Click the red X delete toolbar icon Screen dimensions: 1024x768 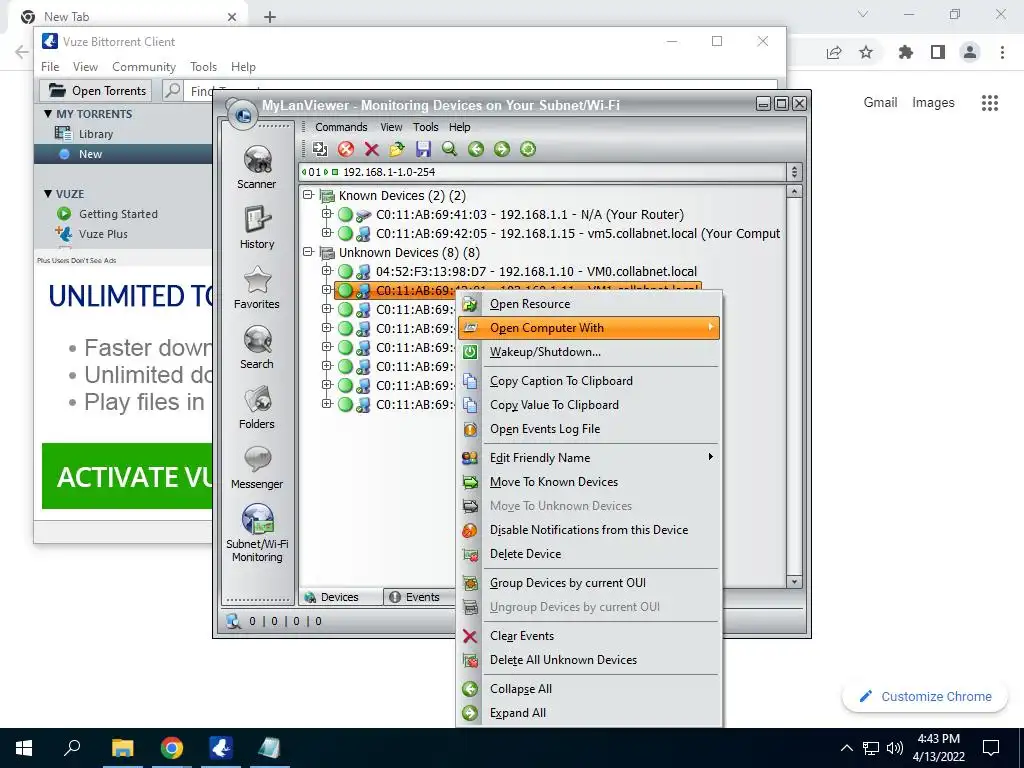(372, 149)
